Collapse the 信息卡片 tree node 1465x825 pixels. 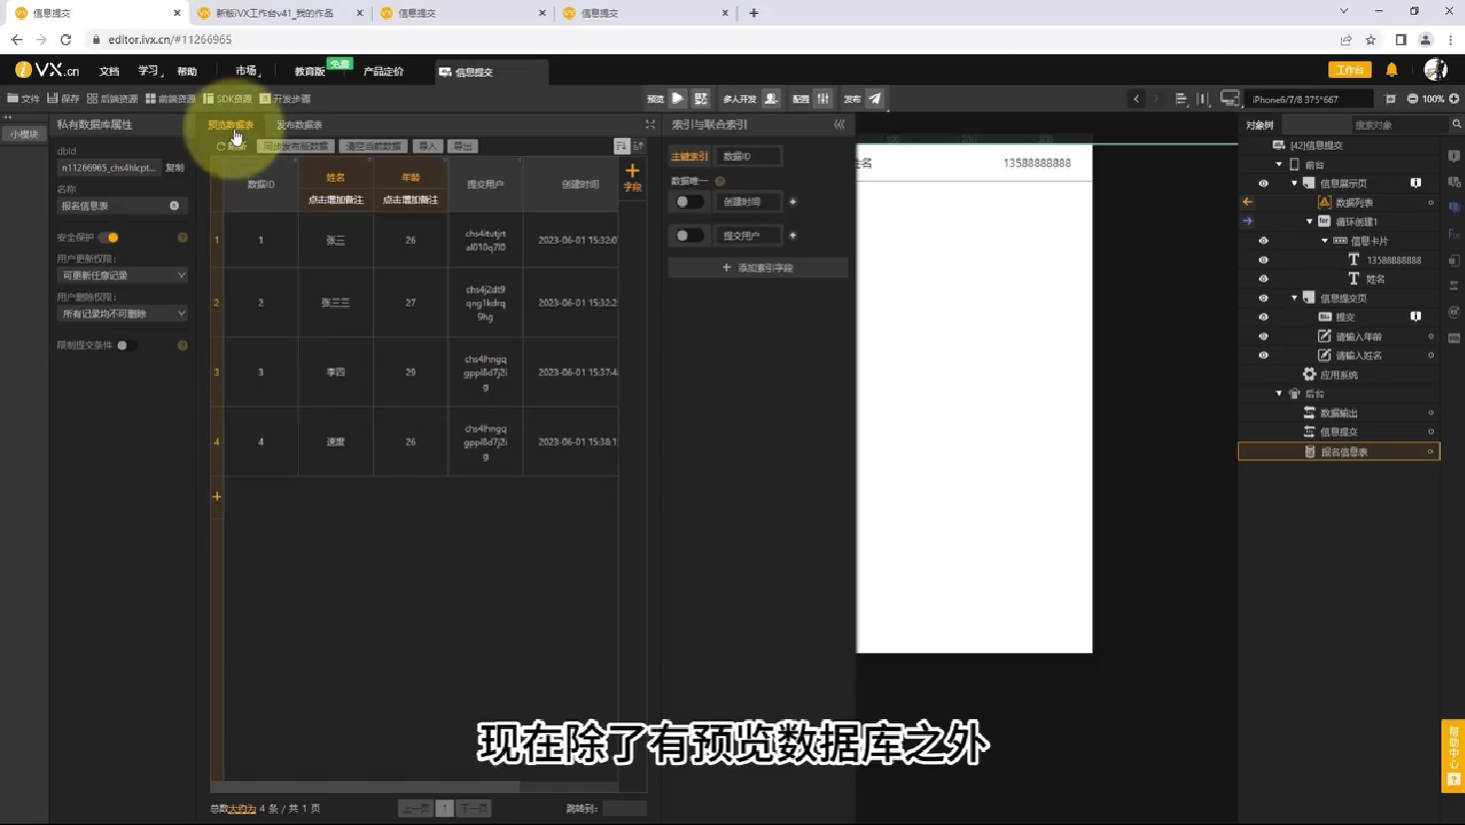pos(1325,240)
